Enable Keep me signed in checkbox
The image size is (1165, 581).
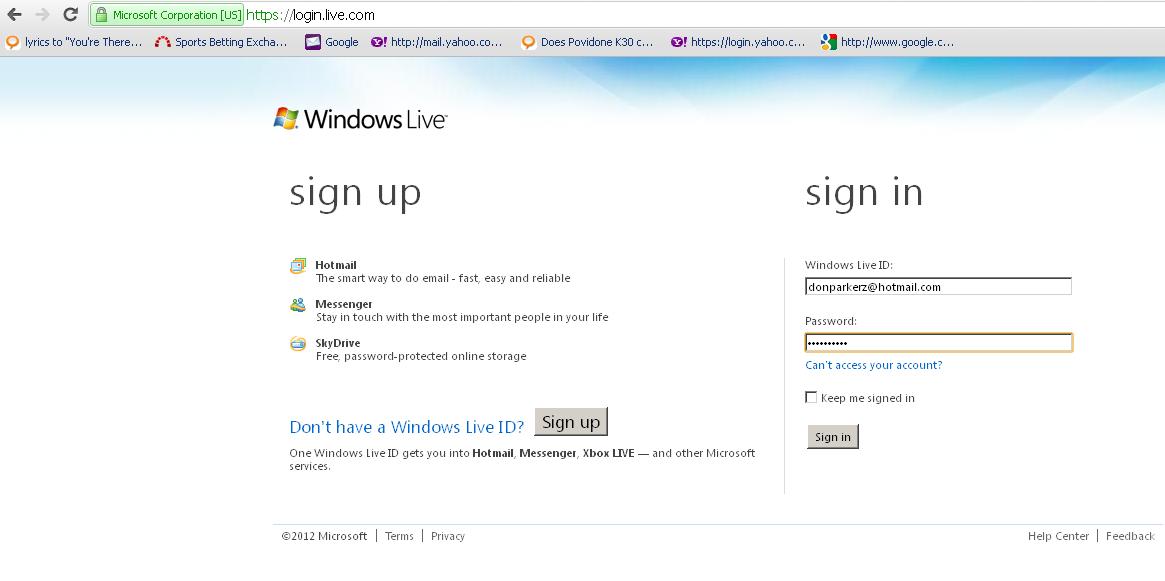click(x=811, y=398)
